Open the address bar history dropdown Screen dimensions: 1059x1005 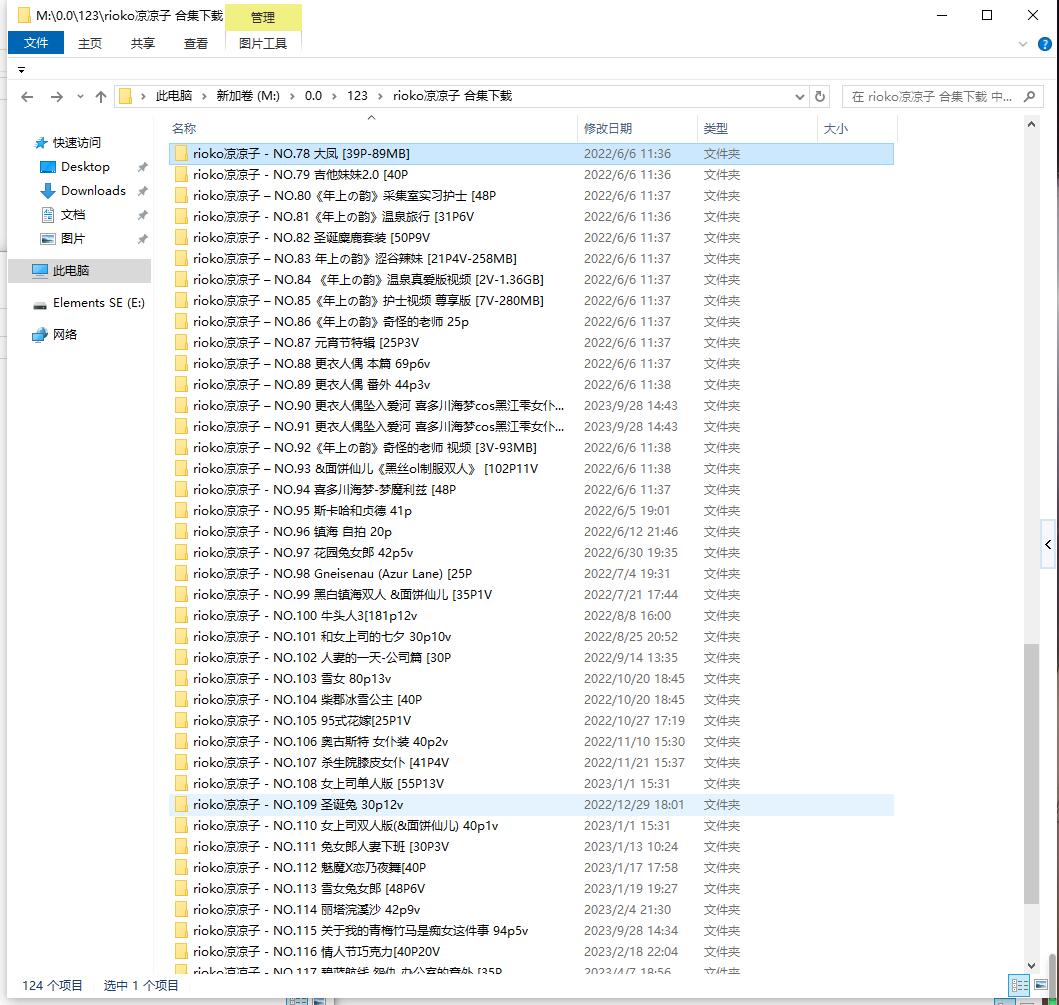point(800,97)
